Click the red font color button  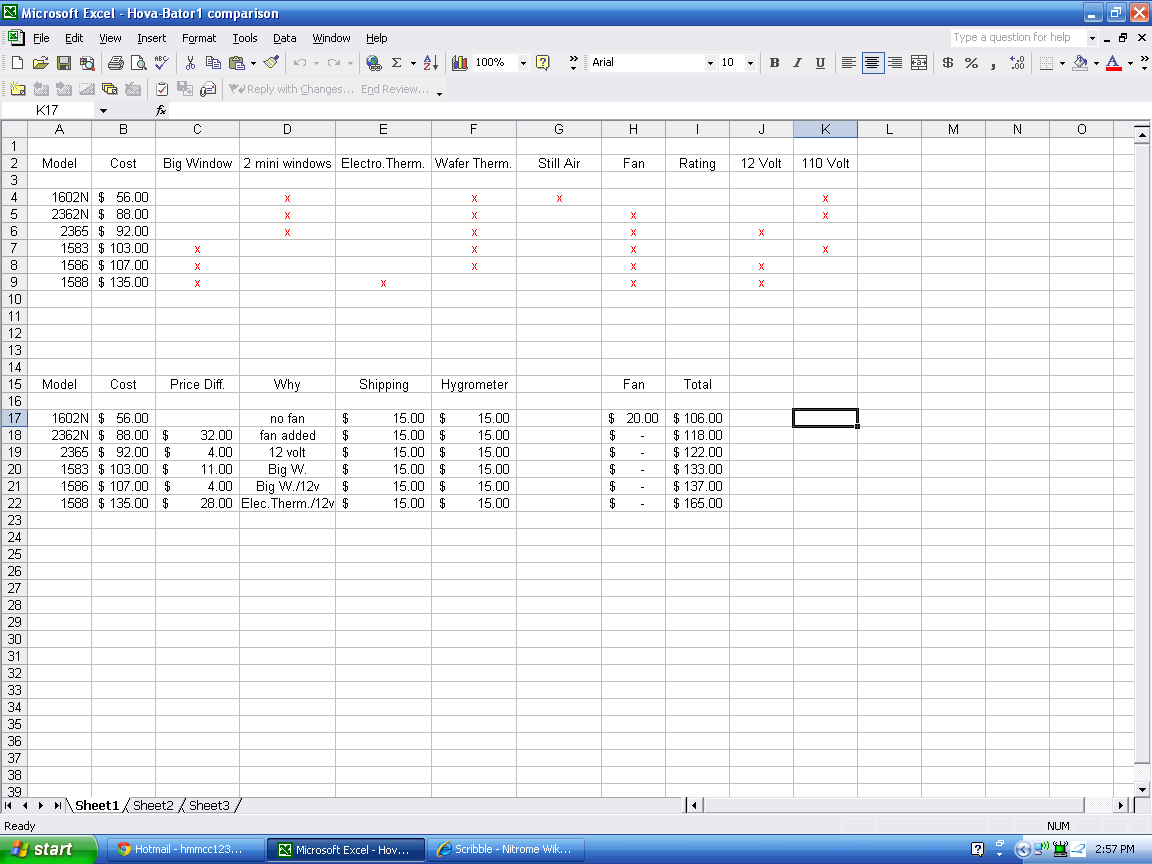coord(1112,63)
